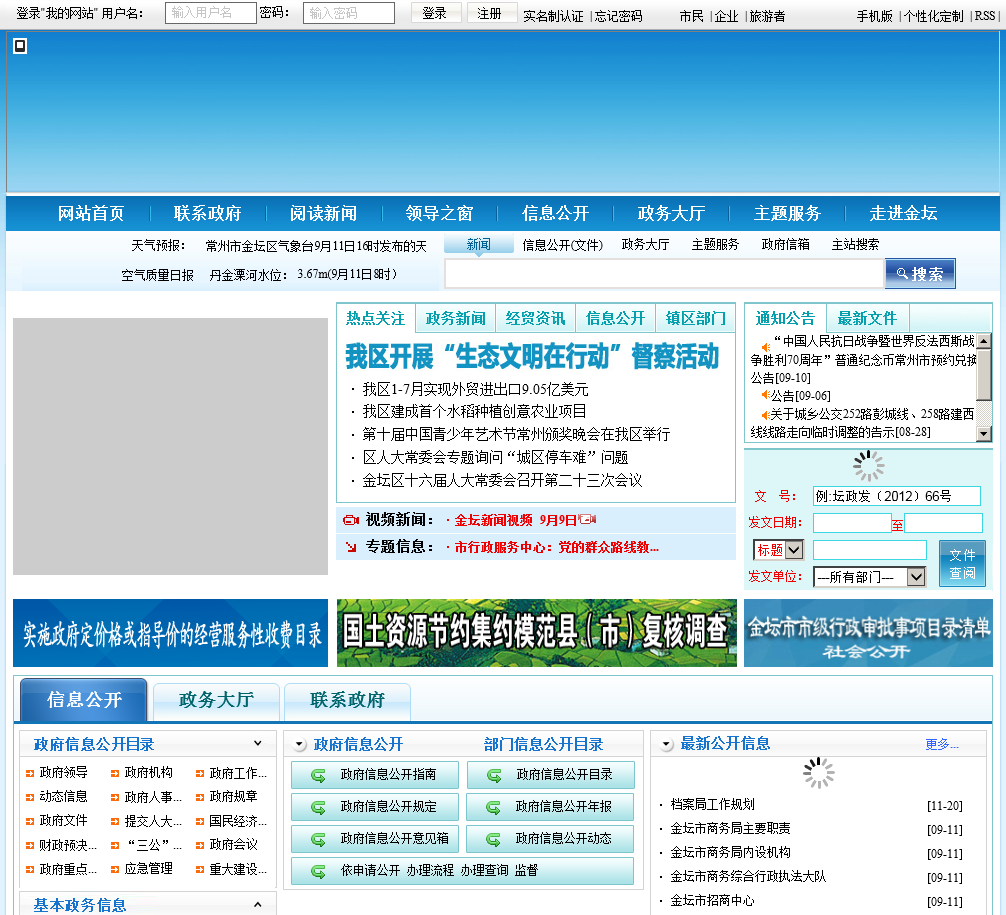Click orange arrow icon next to 政府领导
Viewport: 1006px width, 915px height.
pos(30,773)
